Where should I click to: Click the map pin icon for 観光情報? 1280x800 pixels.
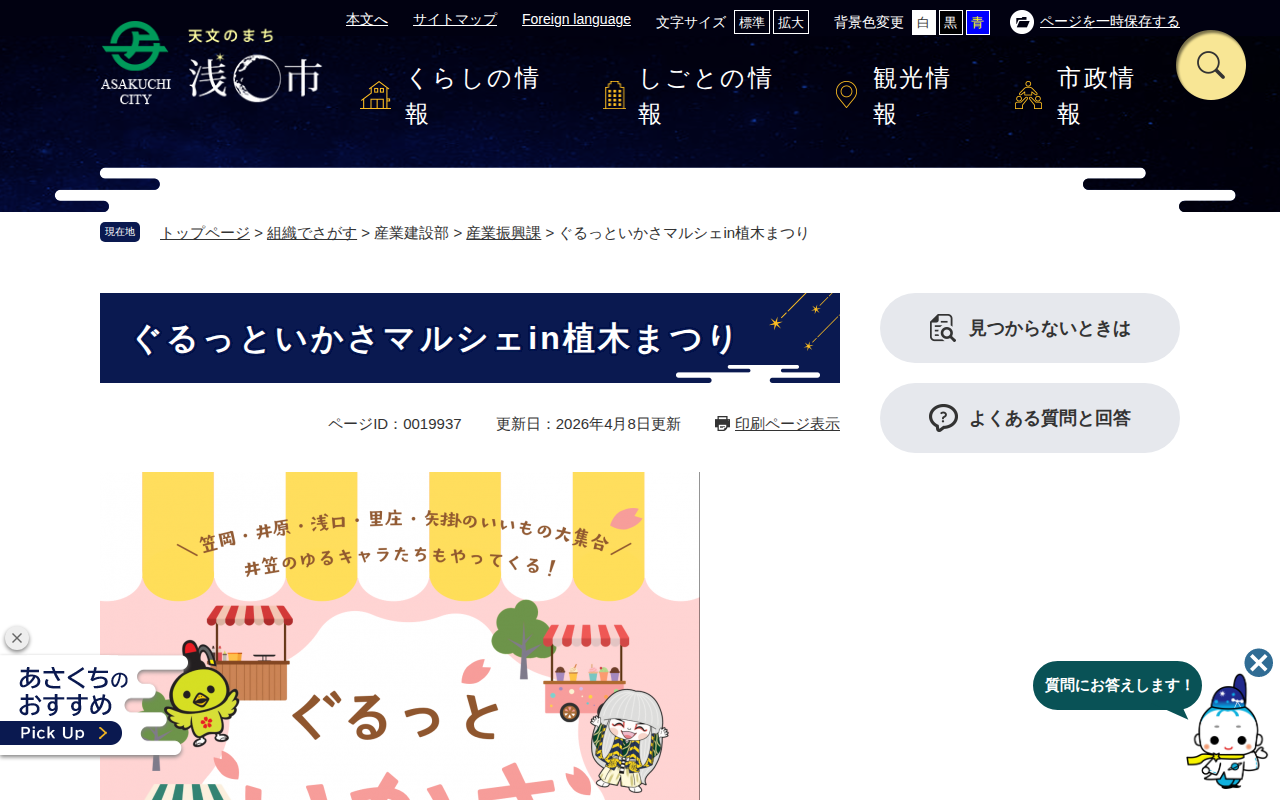tap(846, 95)
